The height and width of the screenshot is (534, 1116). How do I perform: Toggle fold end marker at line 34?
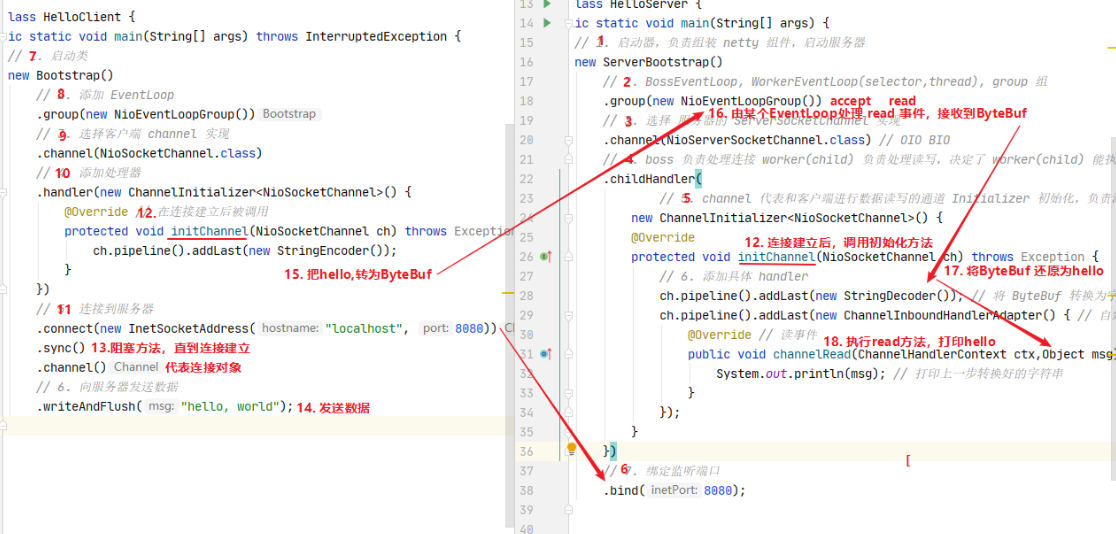pyautogui.click(x=570, y=411)
